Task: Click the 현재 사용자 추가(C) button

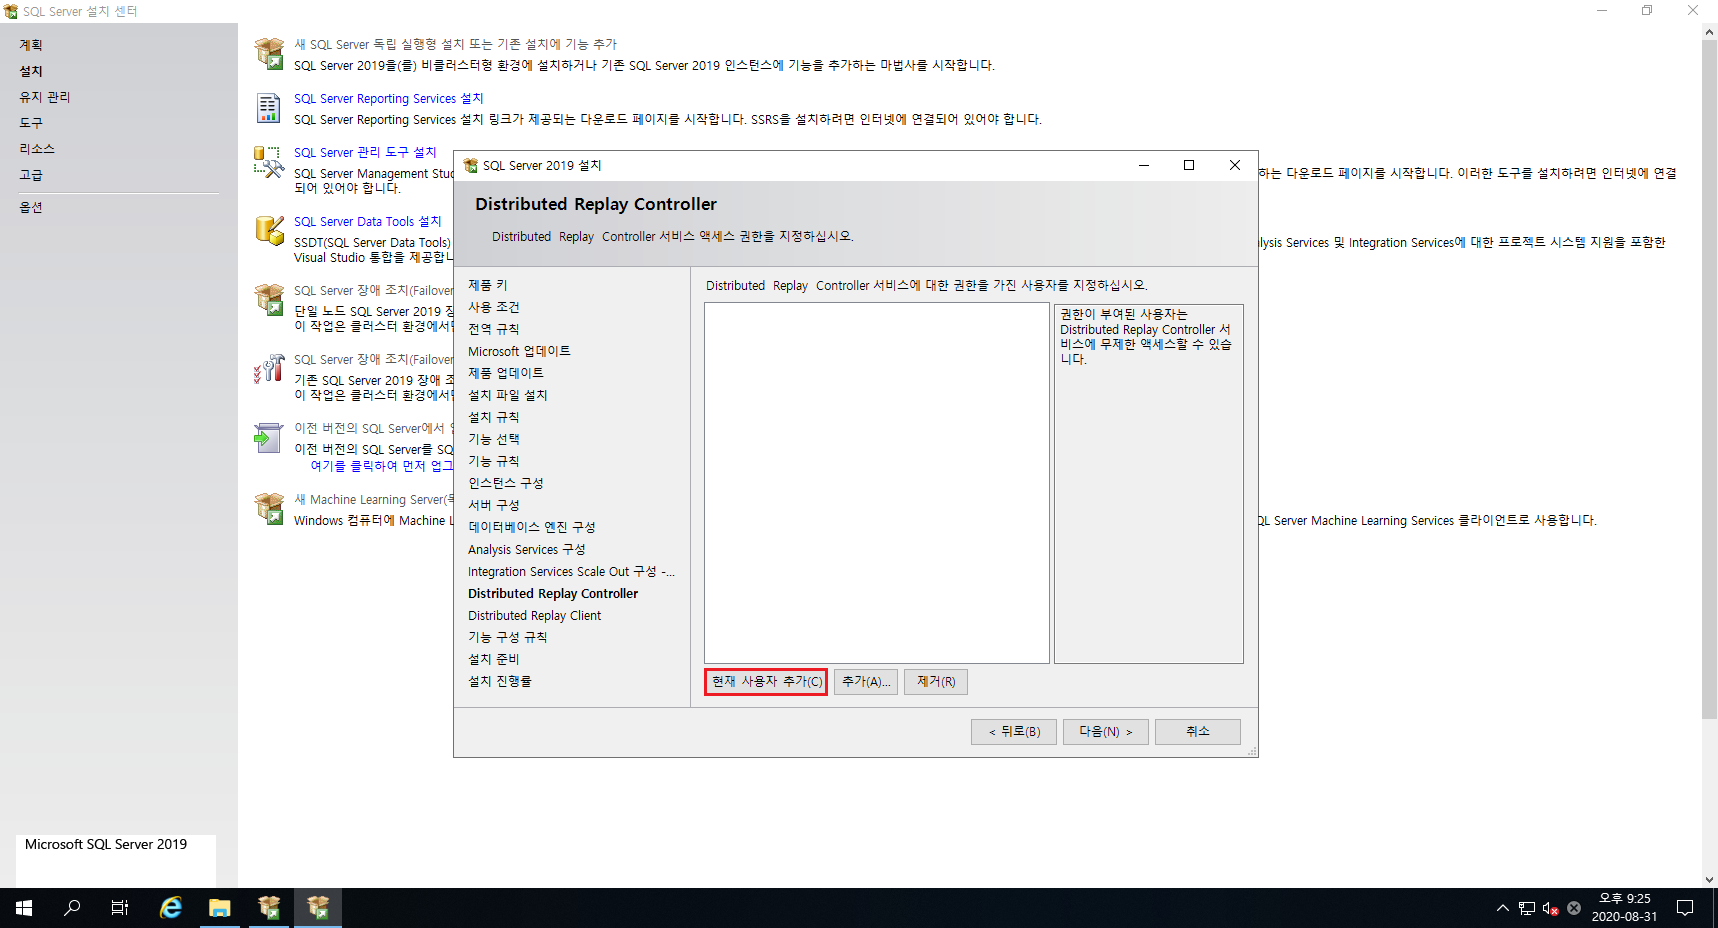Action: coord(766,682)
